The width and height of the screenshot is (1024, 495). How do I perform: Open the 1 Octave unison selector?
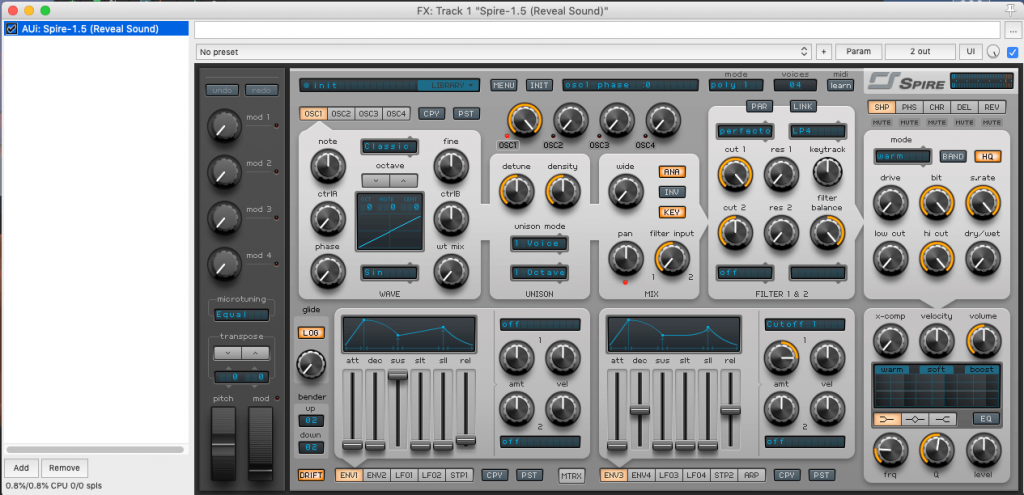pos(539,272)
